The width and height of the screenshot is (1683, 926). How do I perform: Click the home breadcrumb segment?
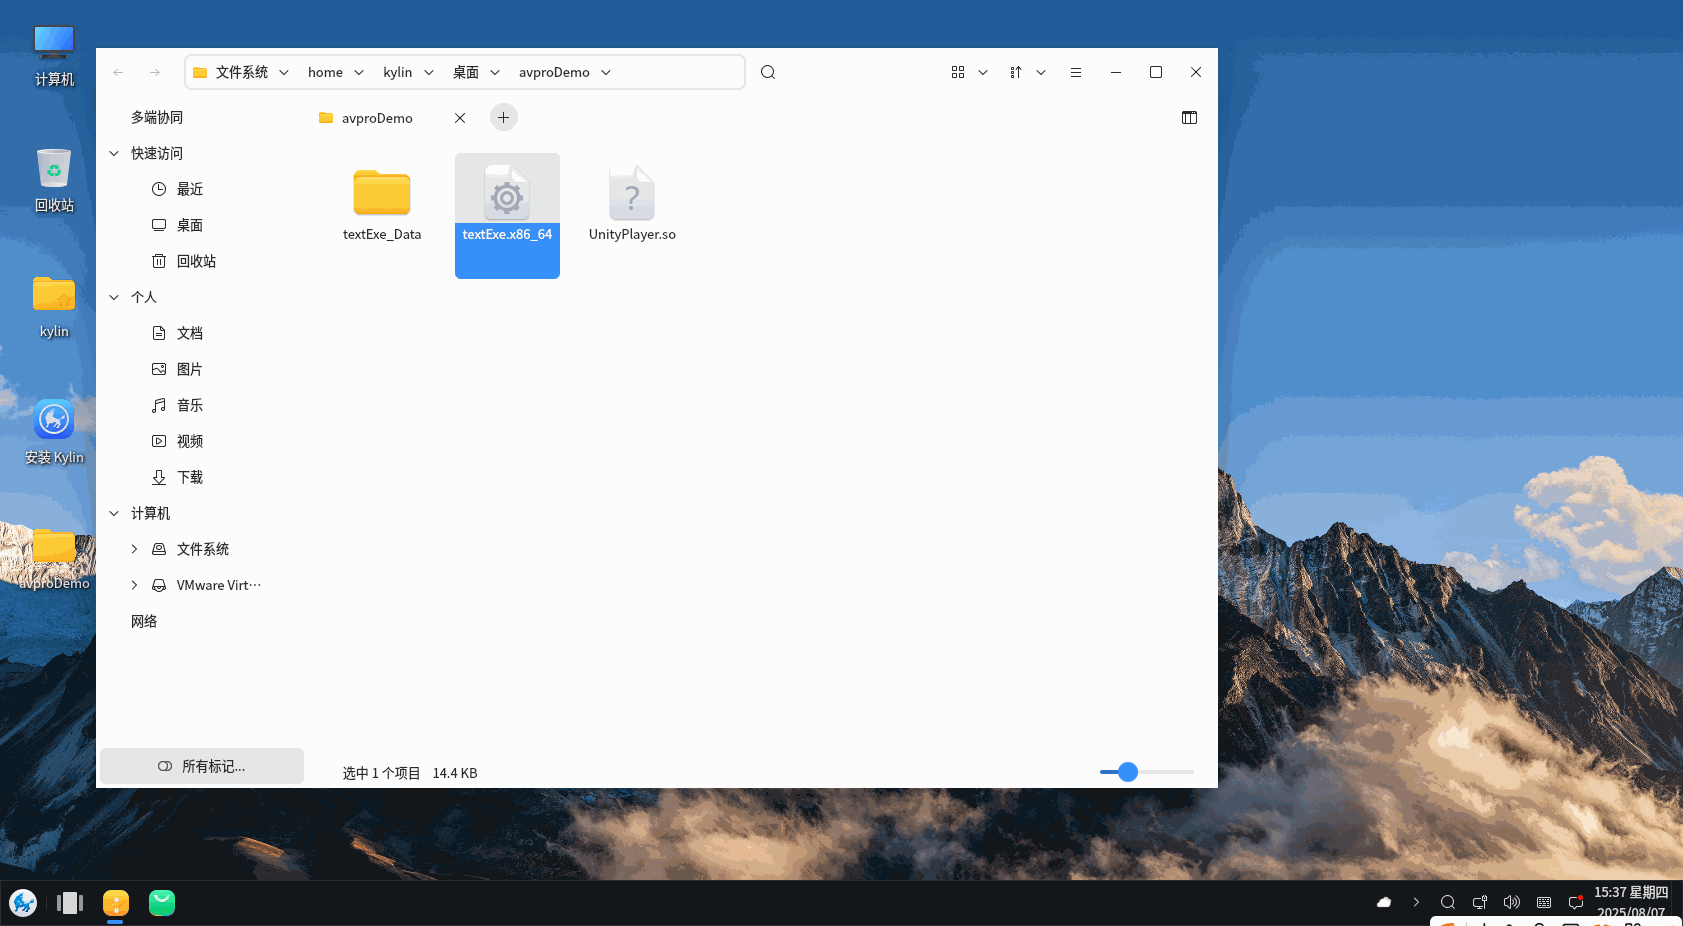point(325,72)
